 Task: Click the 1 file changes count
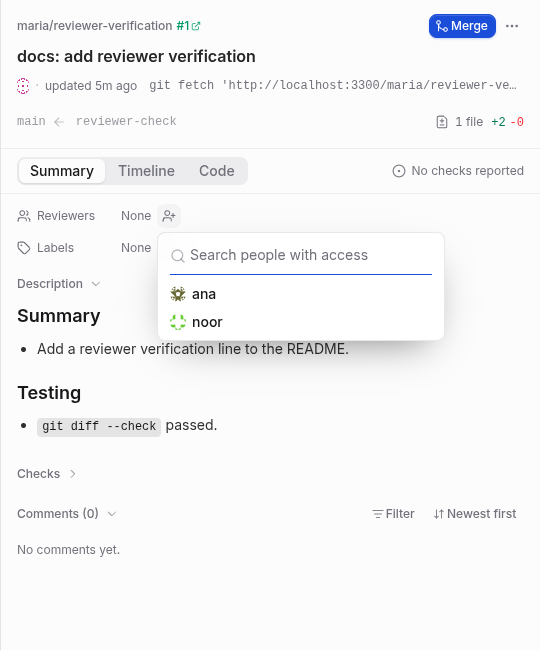469,122
